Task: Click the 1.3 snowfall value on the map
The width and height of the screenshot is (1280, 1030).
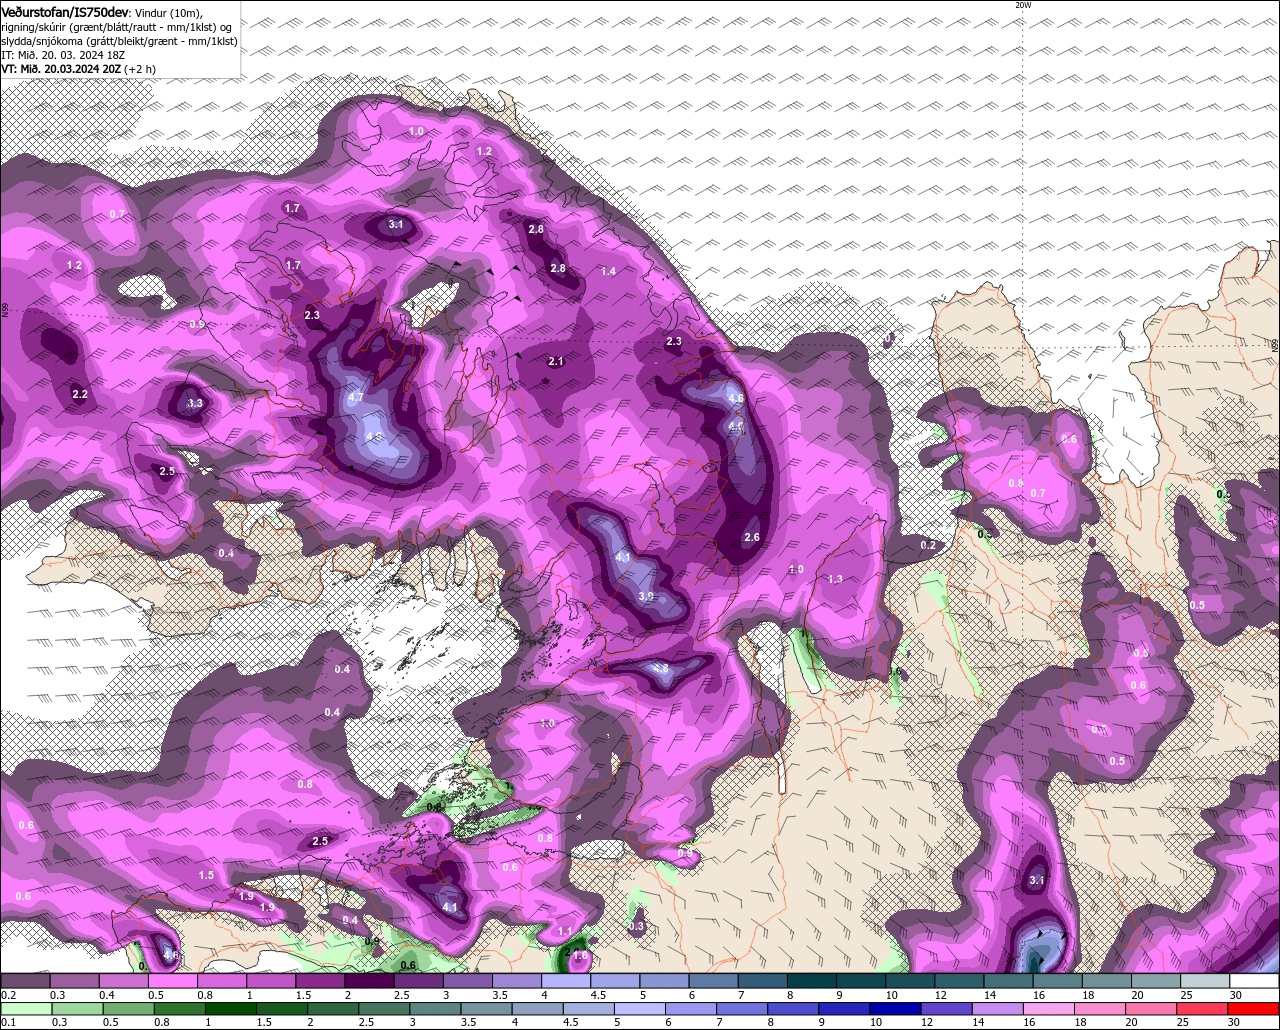Action: coord(835,579)
